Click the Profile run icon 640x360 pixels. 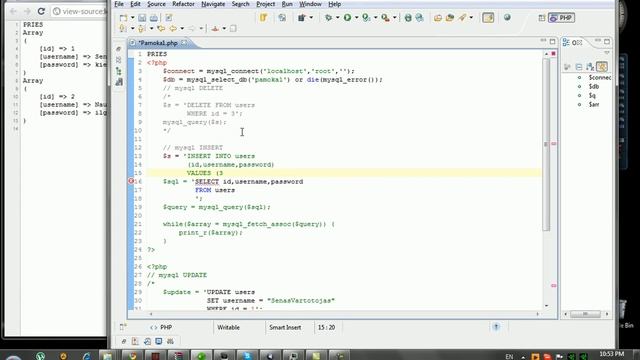(x=366, y=18)
